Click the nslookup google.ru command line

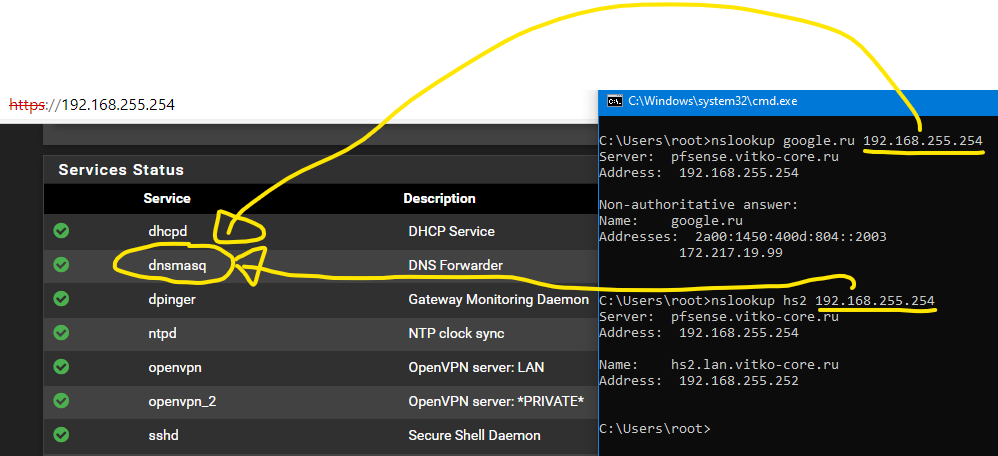point(791,141)
